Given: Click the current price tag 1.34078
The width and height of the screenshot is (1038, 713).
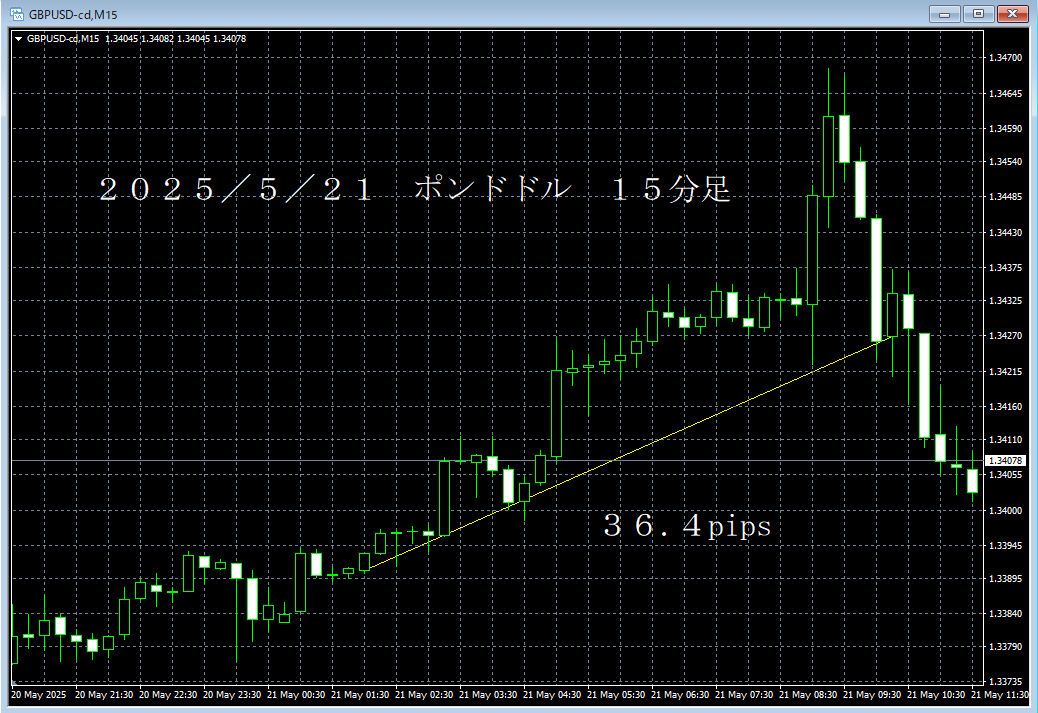Looking at the screenshot, I should point(1006,460).
